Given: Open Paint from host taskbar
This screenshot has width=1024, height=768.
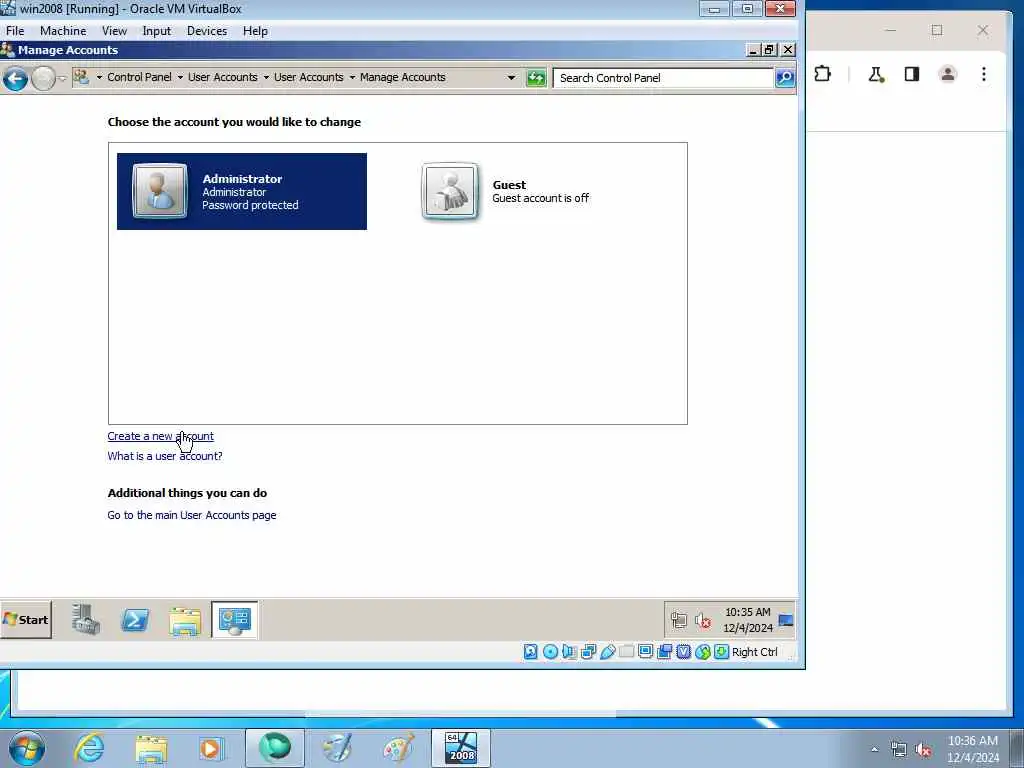Looking at the screenshot, I should (x=398, y=748).
